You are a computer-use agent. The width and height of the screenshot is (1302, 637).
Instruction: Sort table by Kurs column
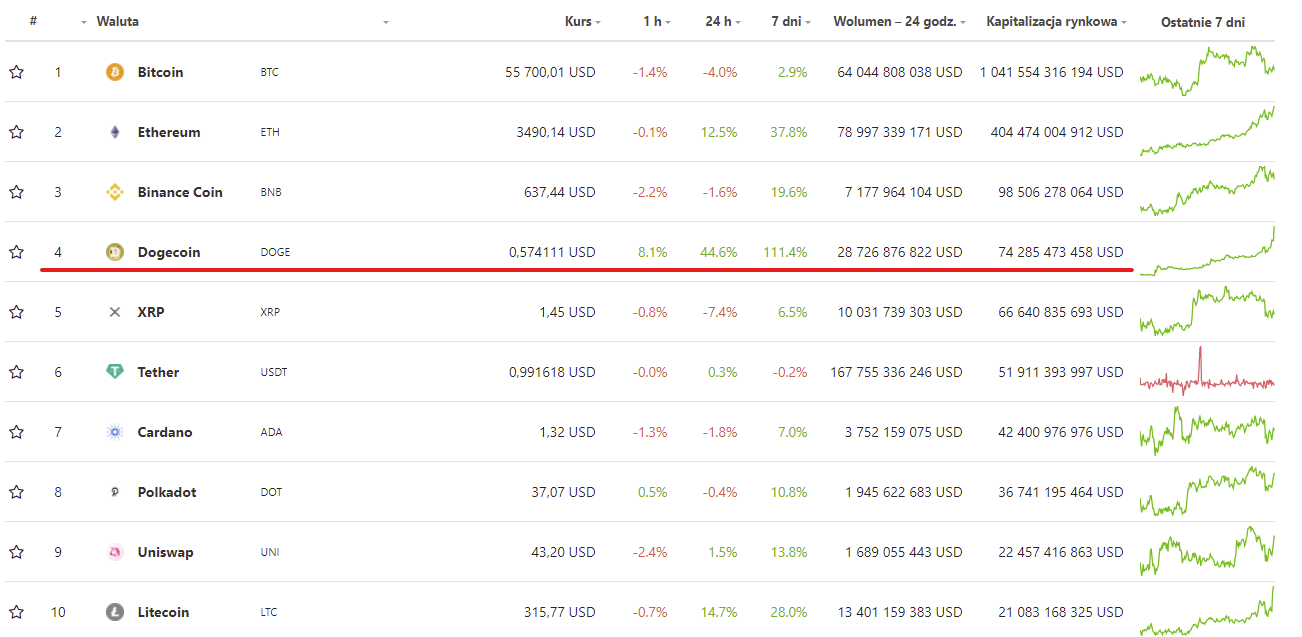583,21
